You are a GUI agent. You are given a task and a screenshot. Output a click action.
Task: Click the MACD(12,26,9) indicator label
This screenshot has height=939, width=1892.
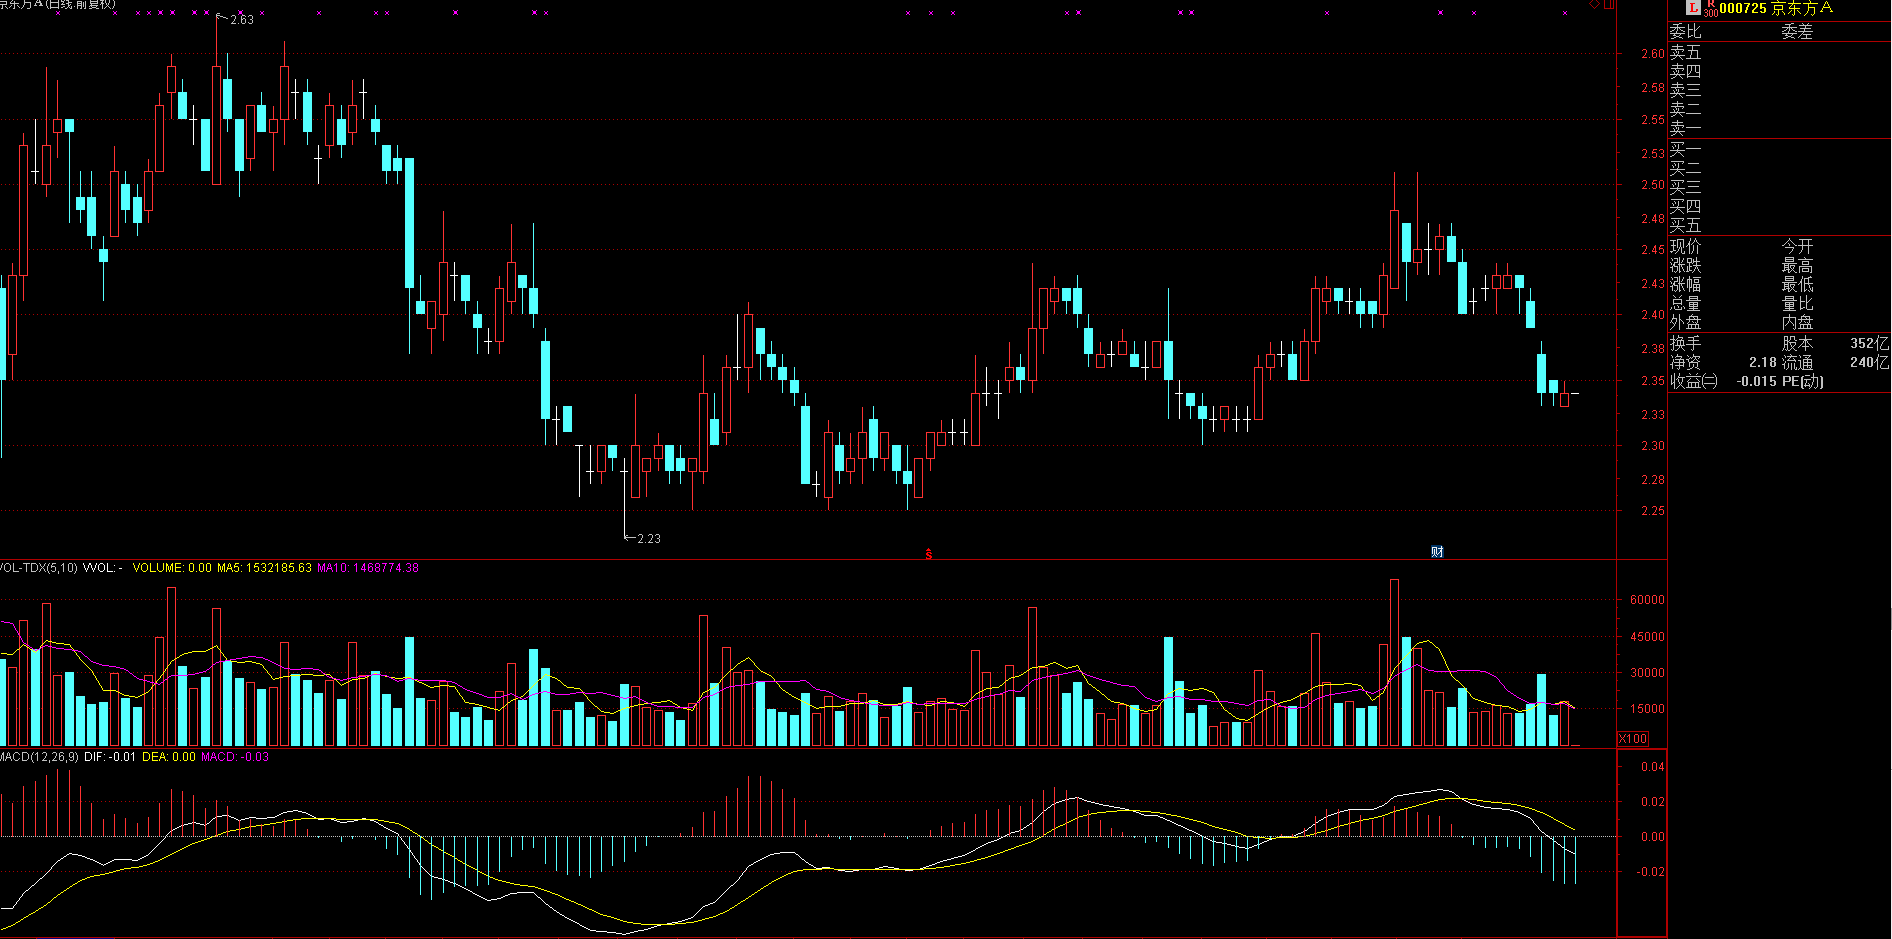39,757
